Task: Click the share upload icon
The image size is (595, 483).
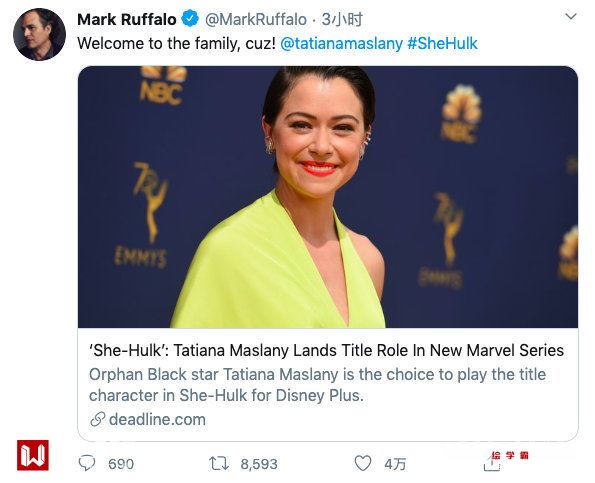Action: (x=492, y=463)
